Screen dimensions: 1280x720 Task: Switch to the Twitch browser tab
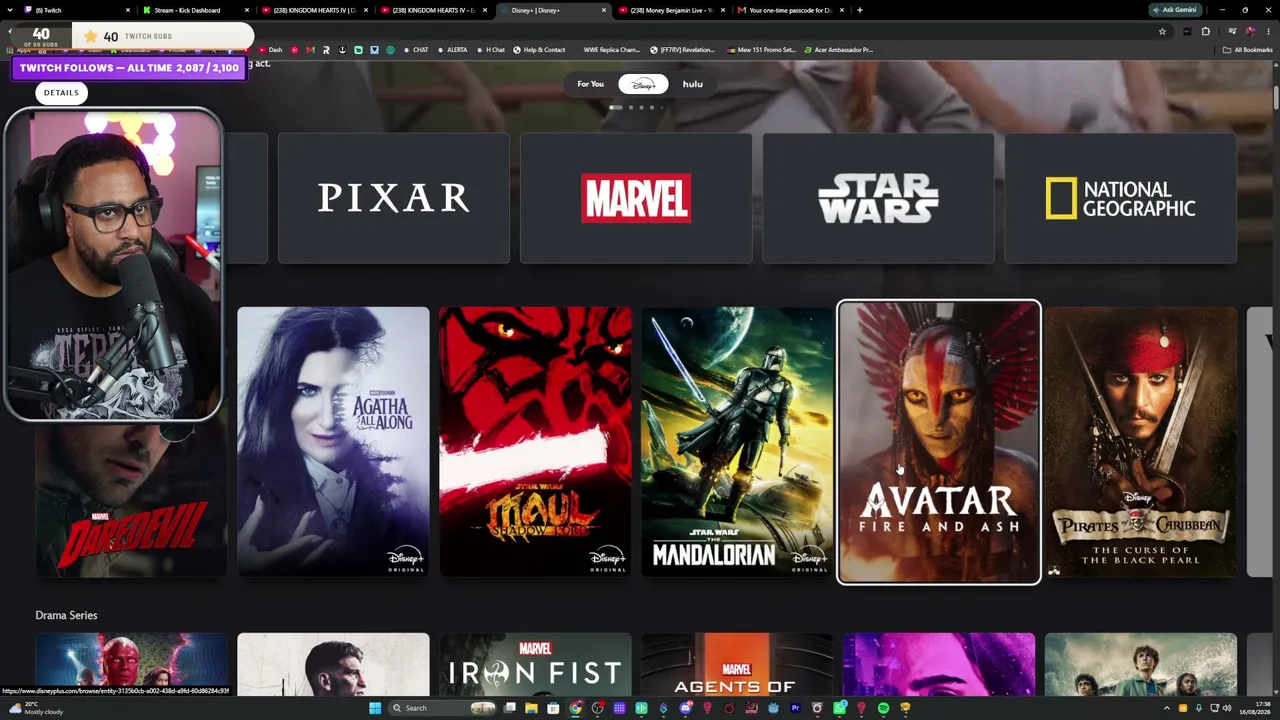[75, 10]
